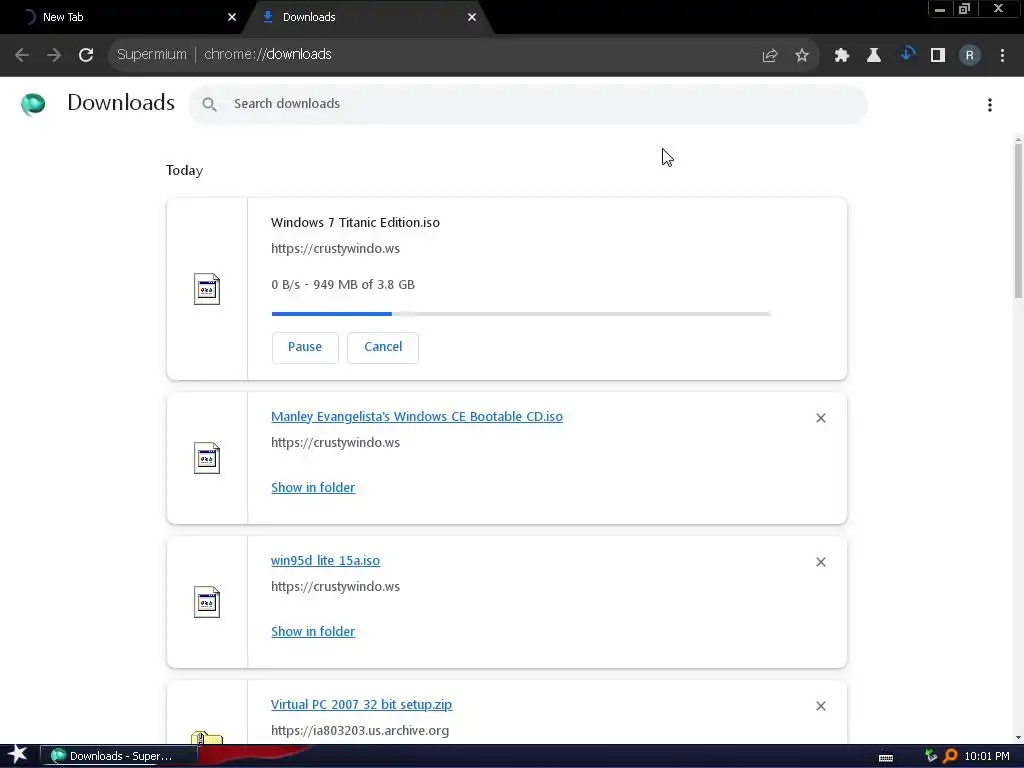The height and width of the screenshot is (768, 1024).
Task: Show Manley Evangelista's Windows CE in folder
Action: tap(313, 488)
